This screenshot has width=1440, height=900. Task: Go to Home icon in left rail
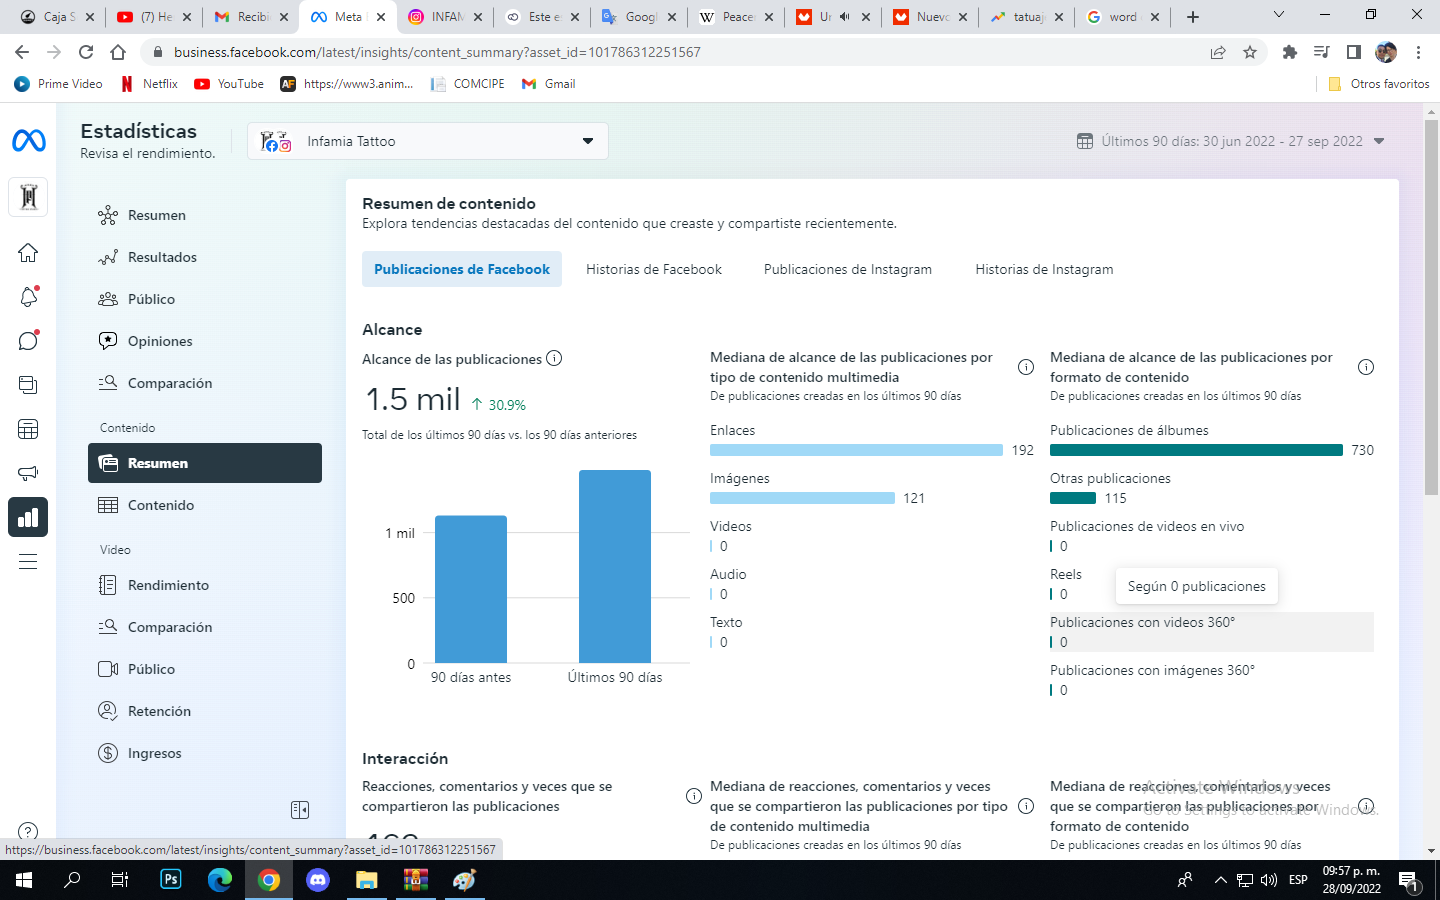coord(28,252)
